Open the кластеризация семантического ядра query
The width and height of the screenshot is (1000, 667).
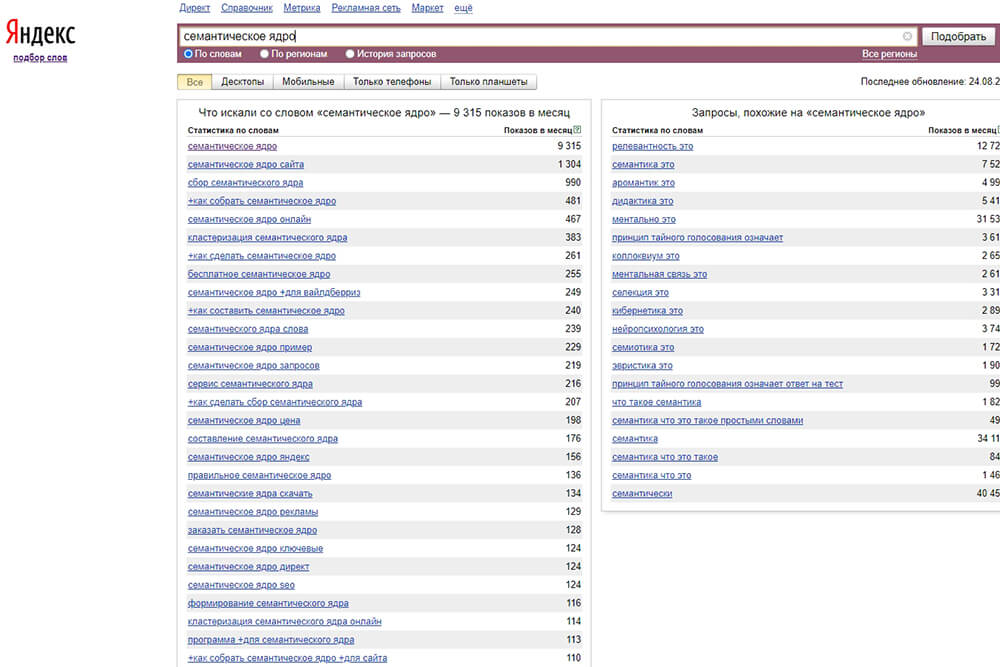[x=267, y=238]
